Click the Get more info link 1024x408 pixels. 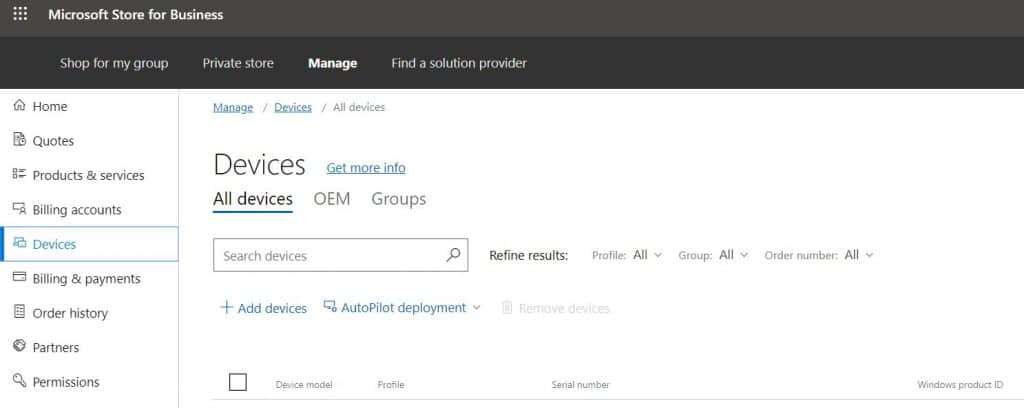tap(366, 168)
